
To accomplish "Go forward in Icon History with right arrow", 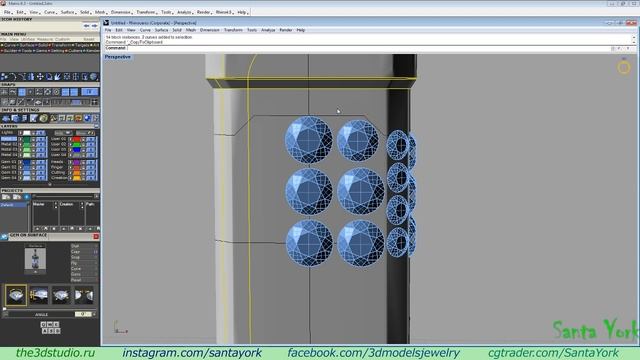I will (94, 26).
